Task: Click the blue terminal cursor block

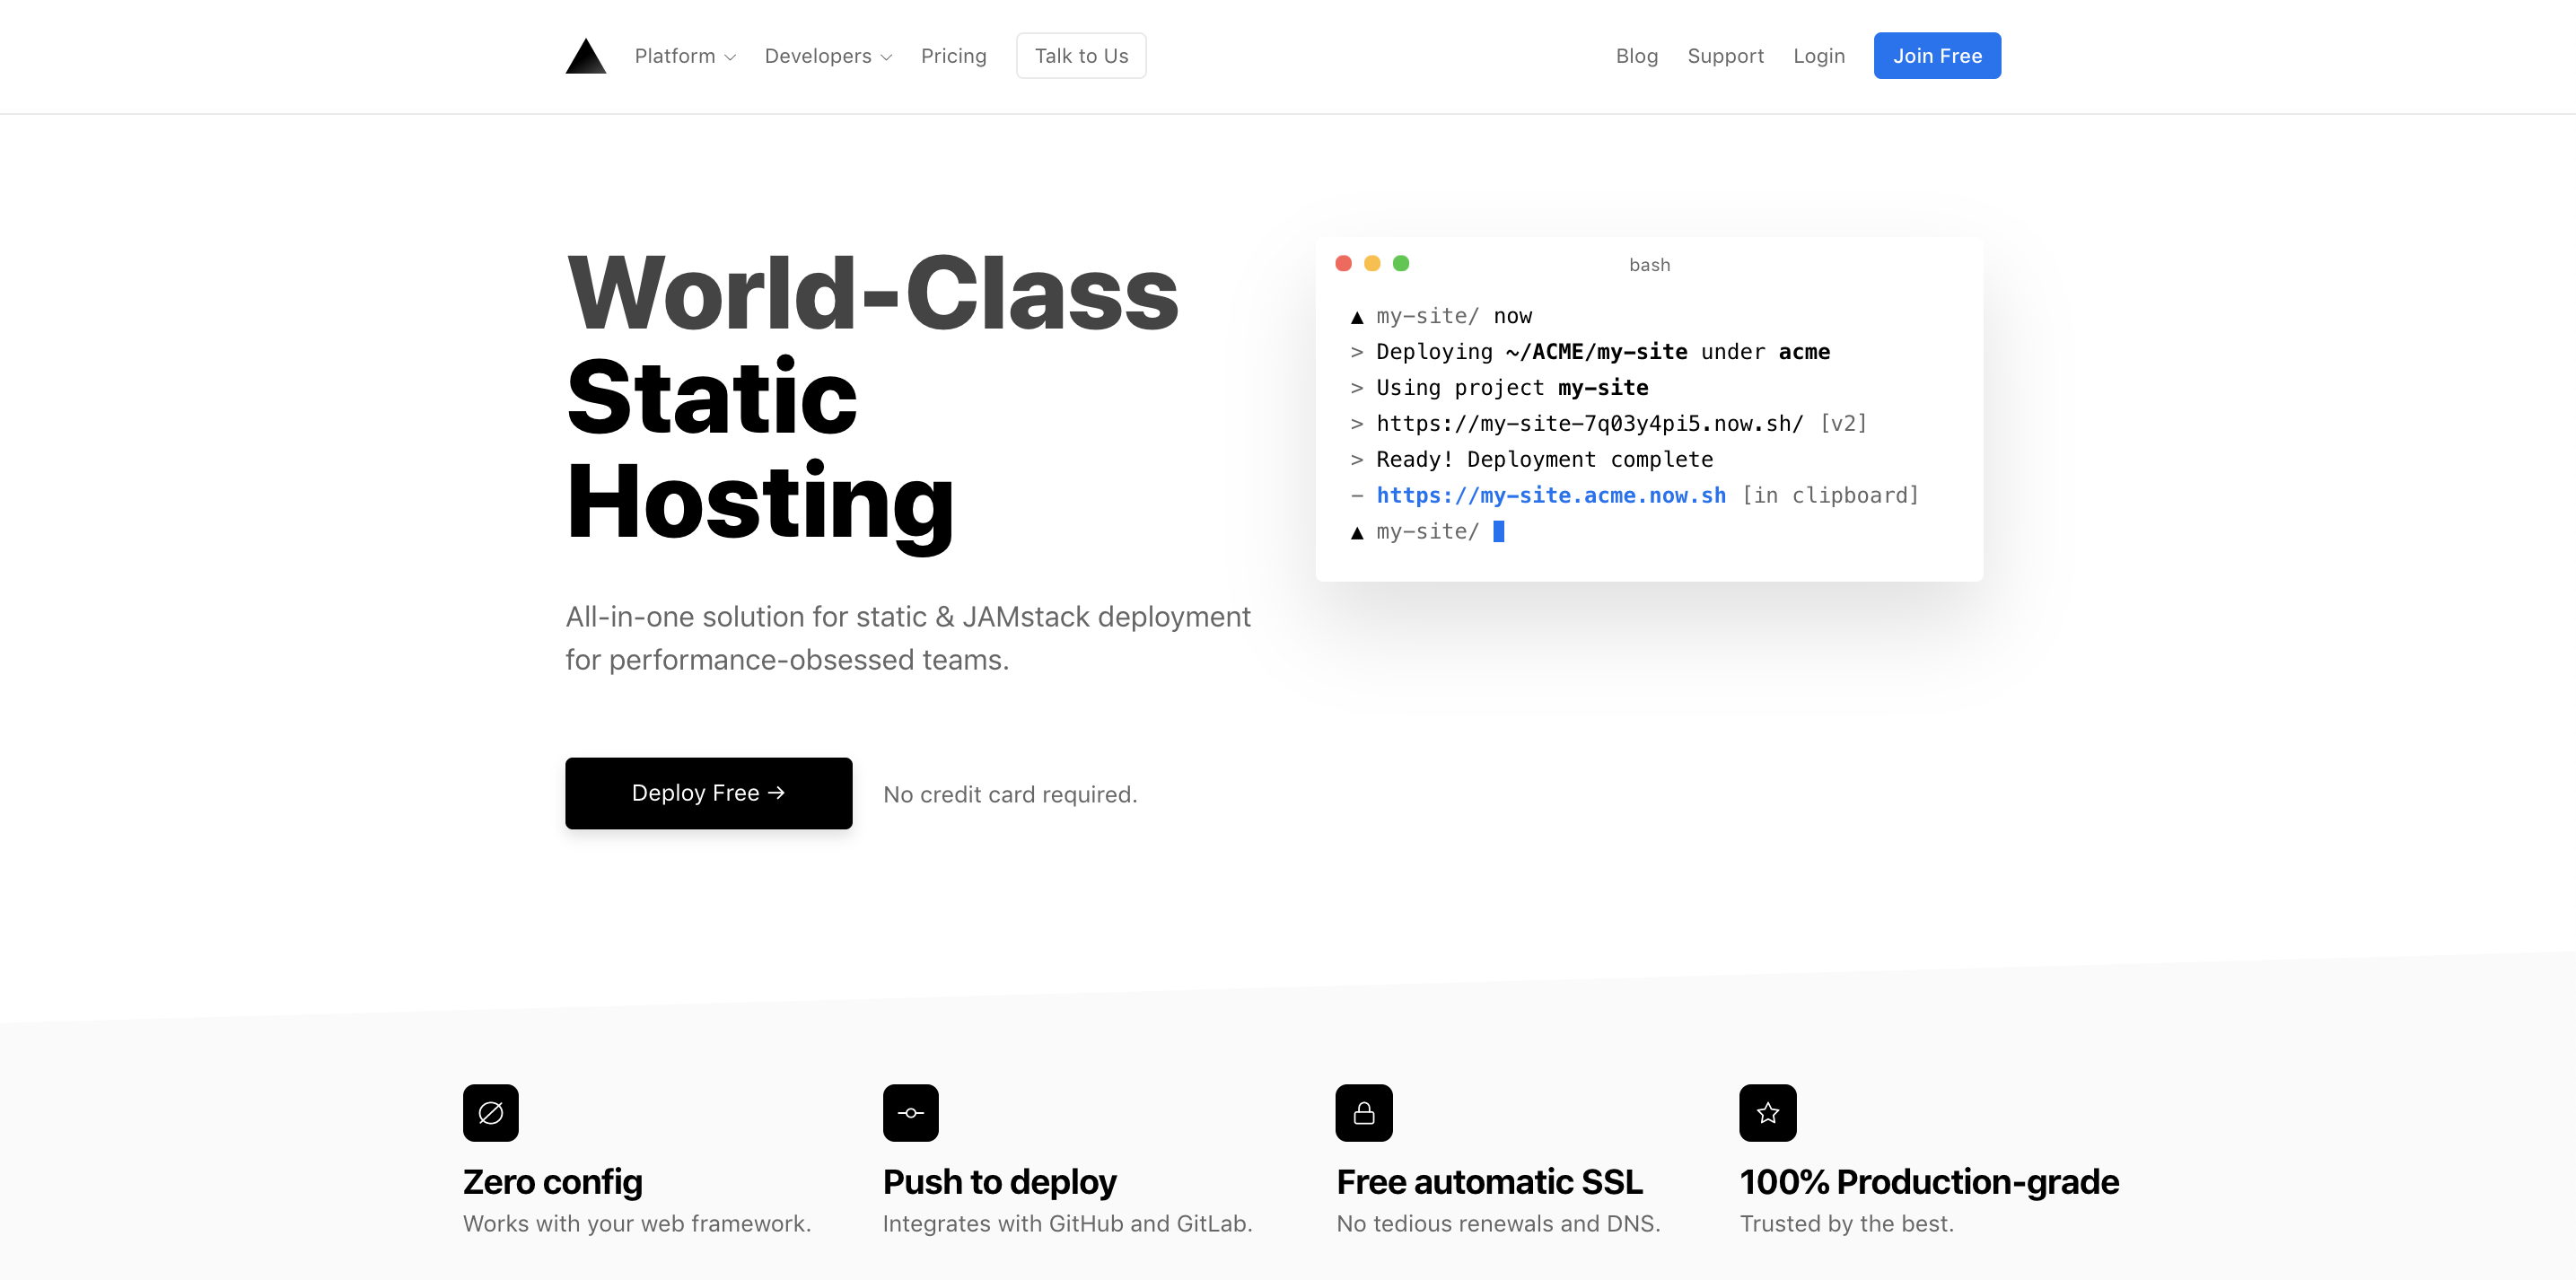Action: click(x=1498, y=531)
